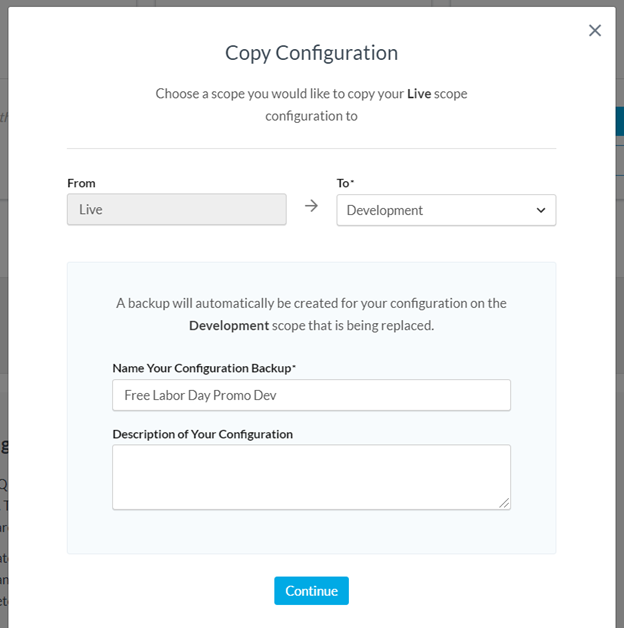This screenshot has height=628, width=624.
Task: Click the divider line under the subtitle
Action: 311,148
